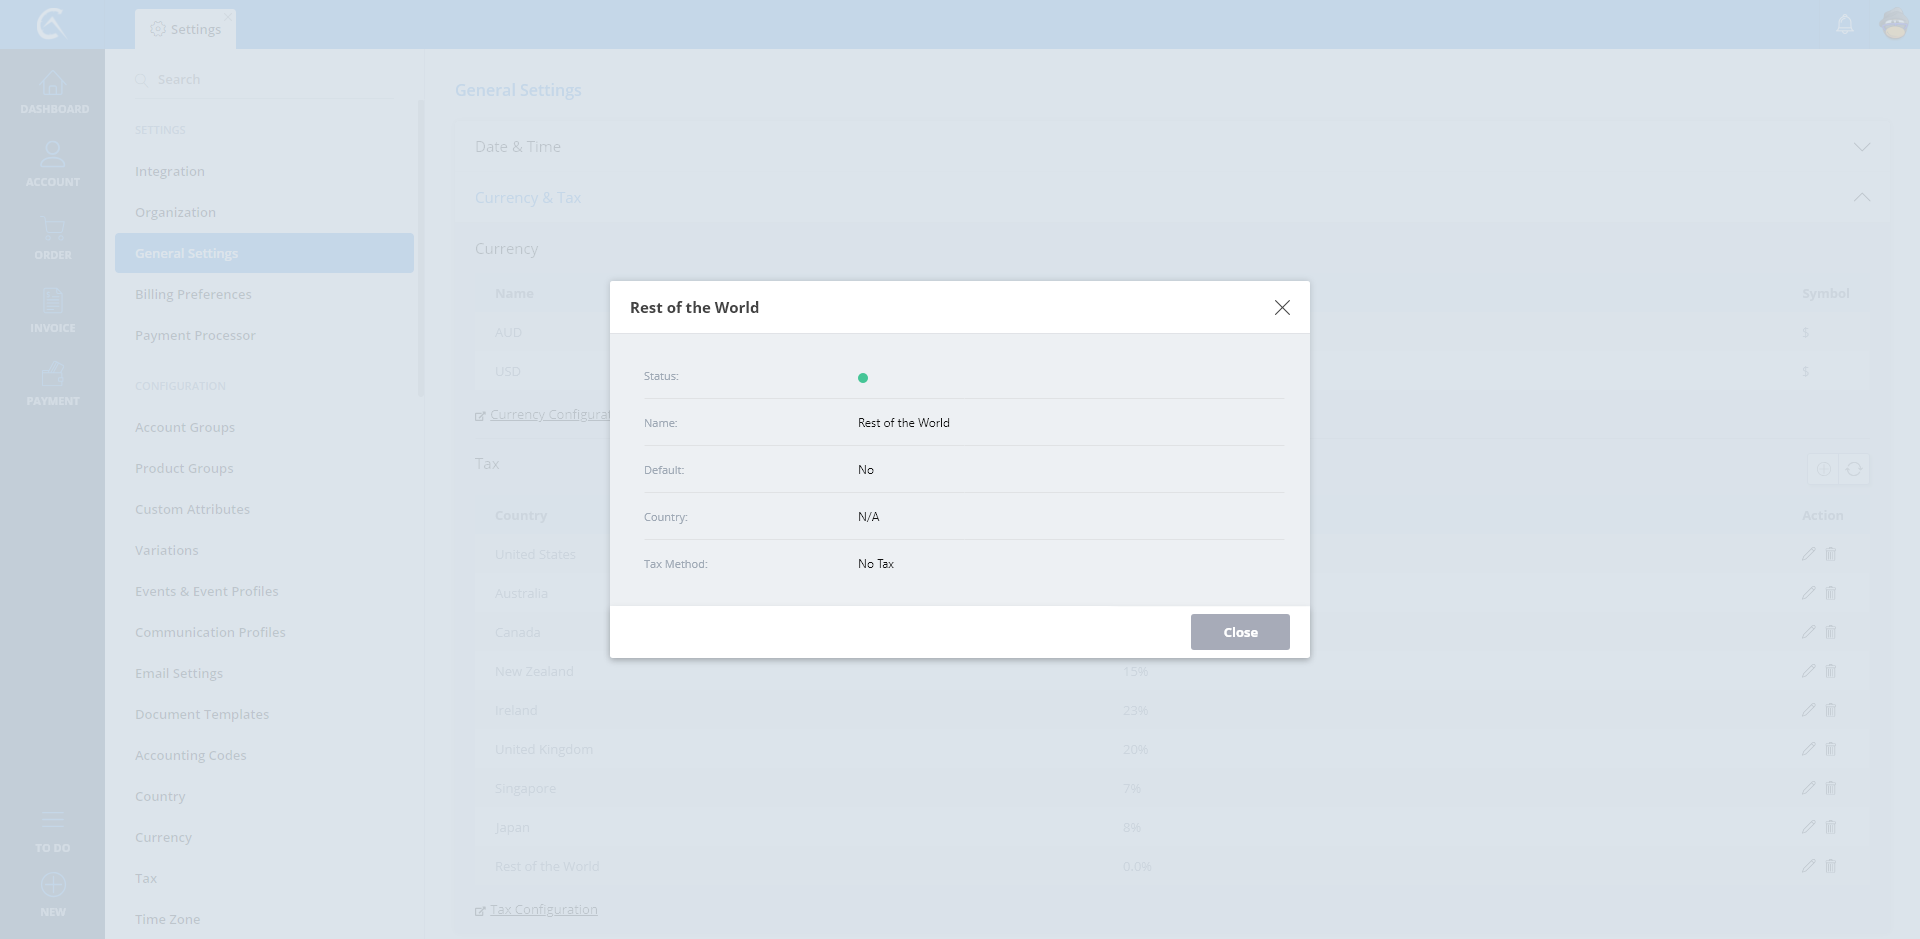The width and height of the screenshot is (1920, 939).
Task: Click the New plus icon
Action: 53,886
